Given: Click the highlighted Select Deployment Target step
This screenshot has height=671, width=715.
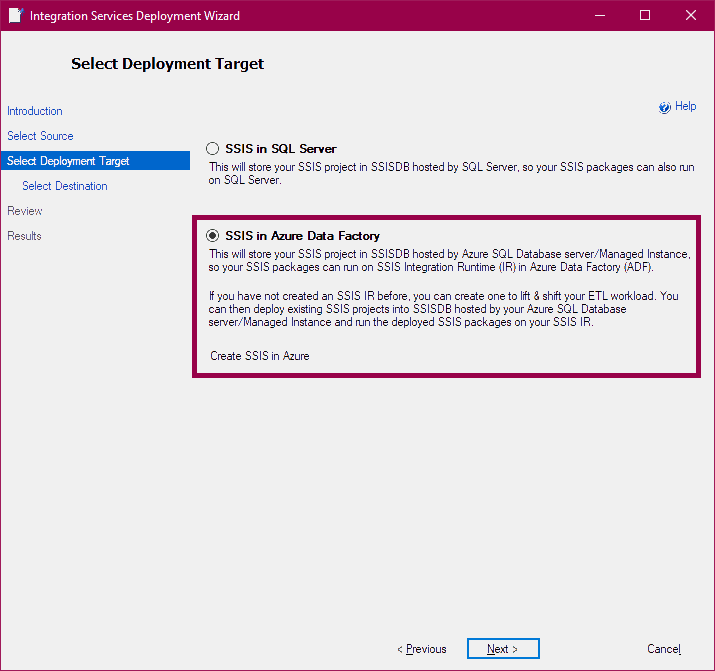Looking at the screenshot, I should pyautogui.click(x=68, y=161).
